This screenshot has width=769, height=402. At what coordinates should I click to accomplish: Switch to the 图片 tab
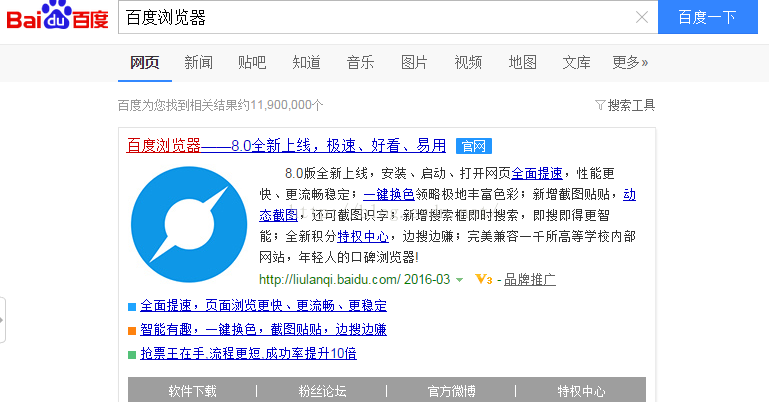coord(414,63)
